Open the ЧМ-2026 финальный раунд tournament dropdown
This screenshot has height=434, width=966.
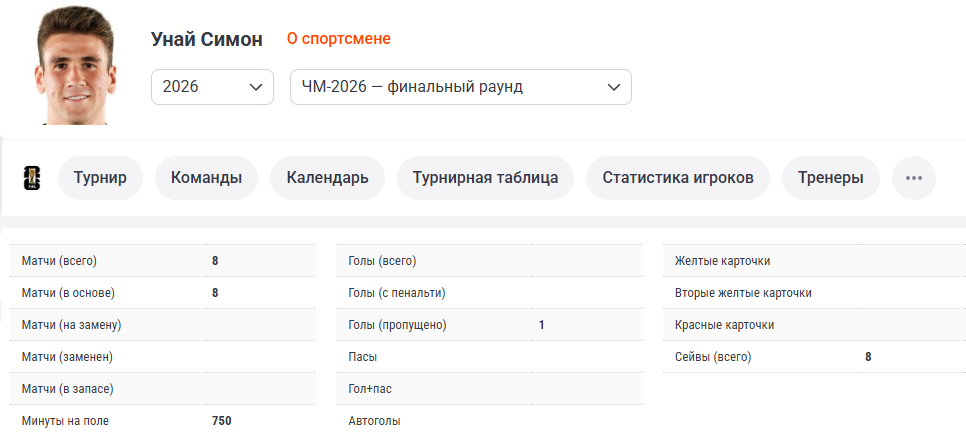[x=460, y=87]
